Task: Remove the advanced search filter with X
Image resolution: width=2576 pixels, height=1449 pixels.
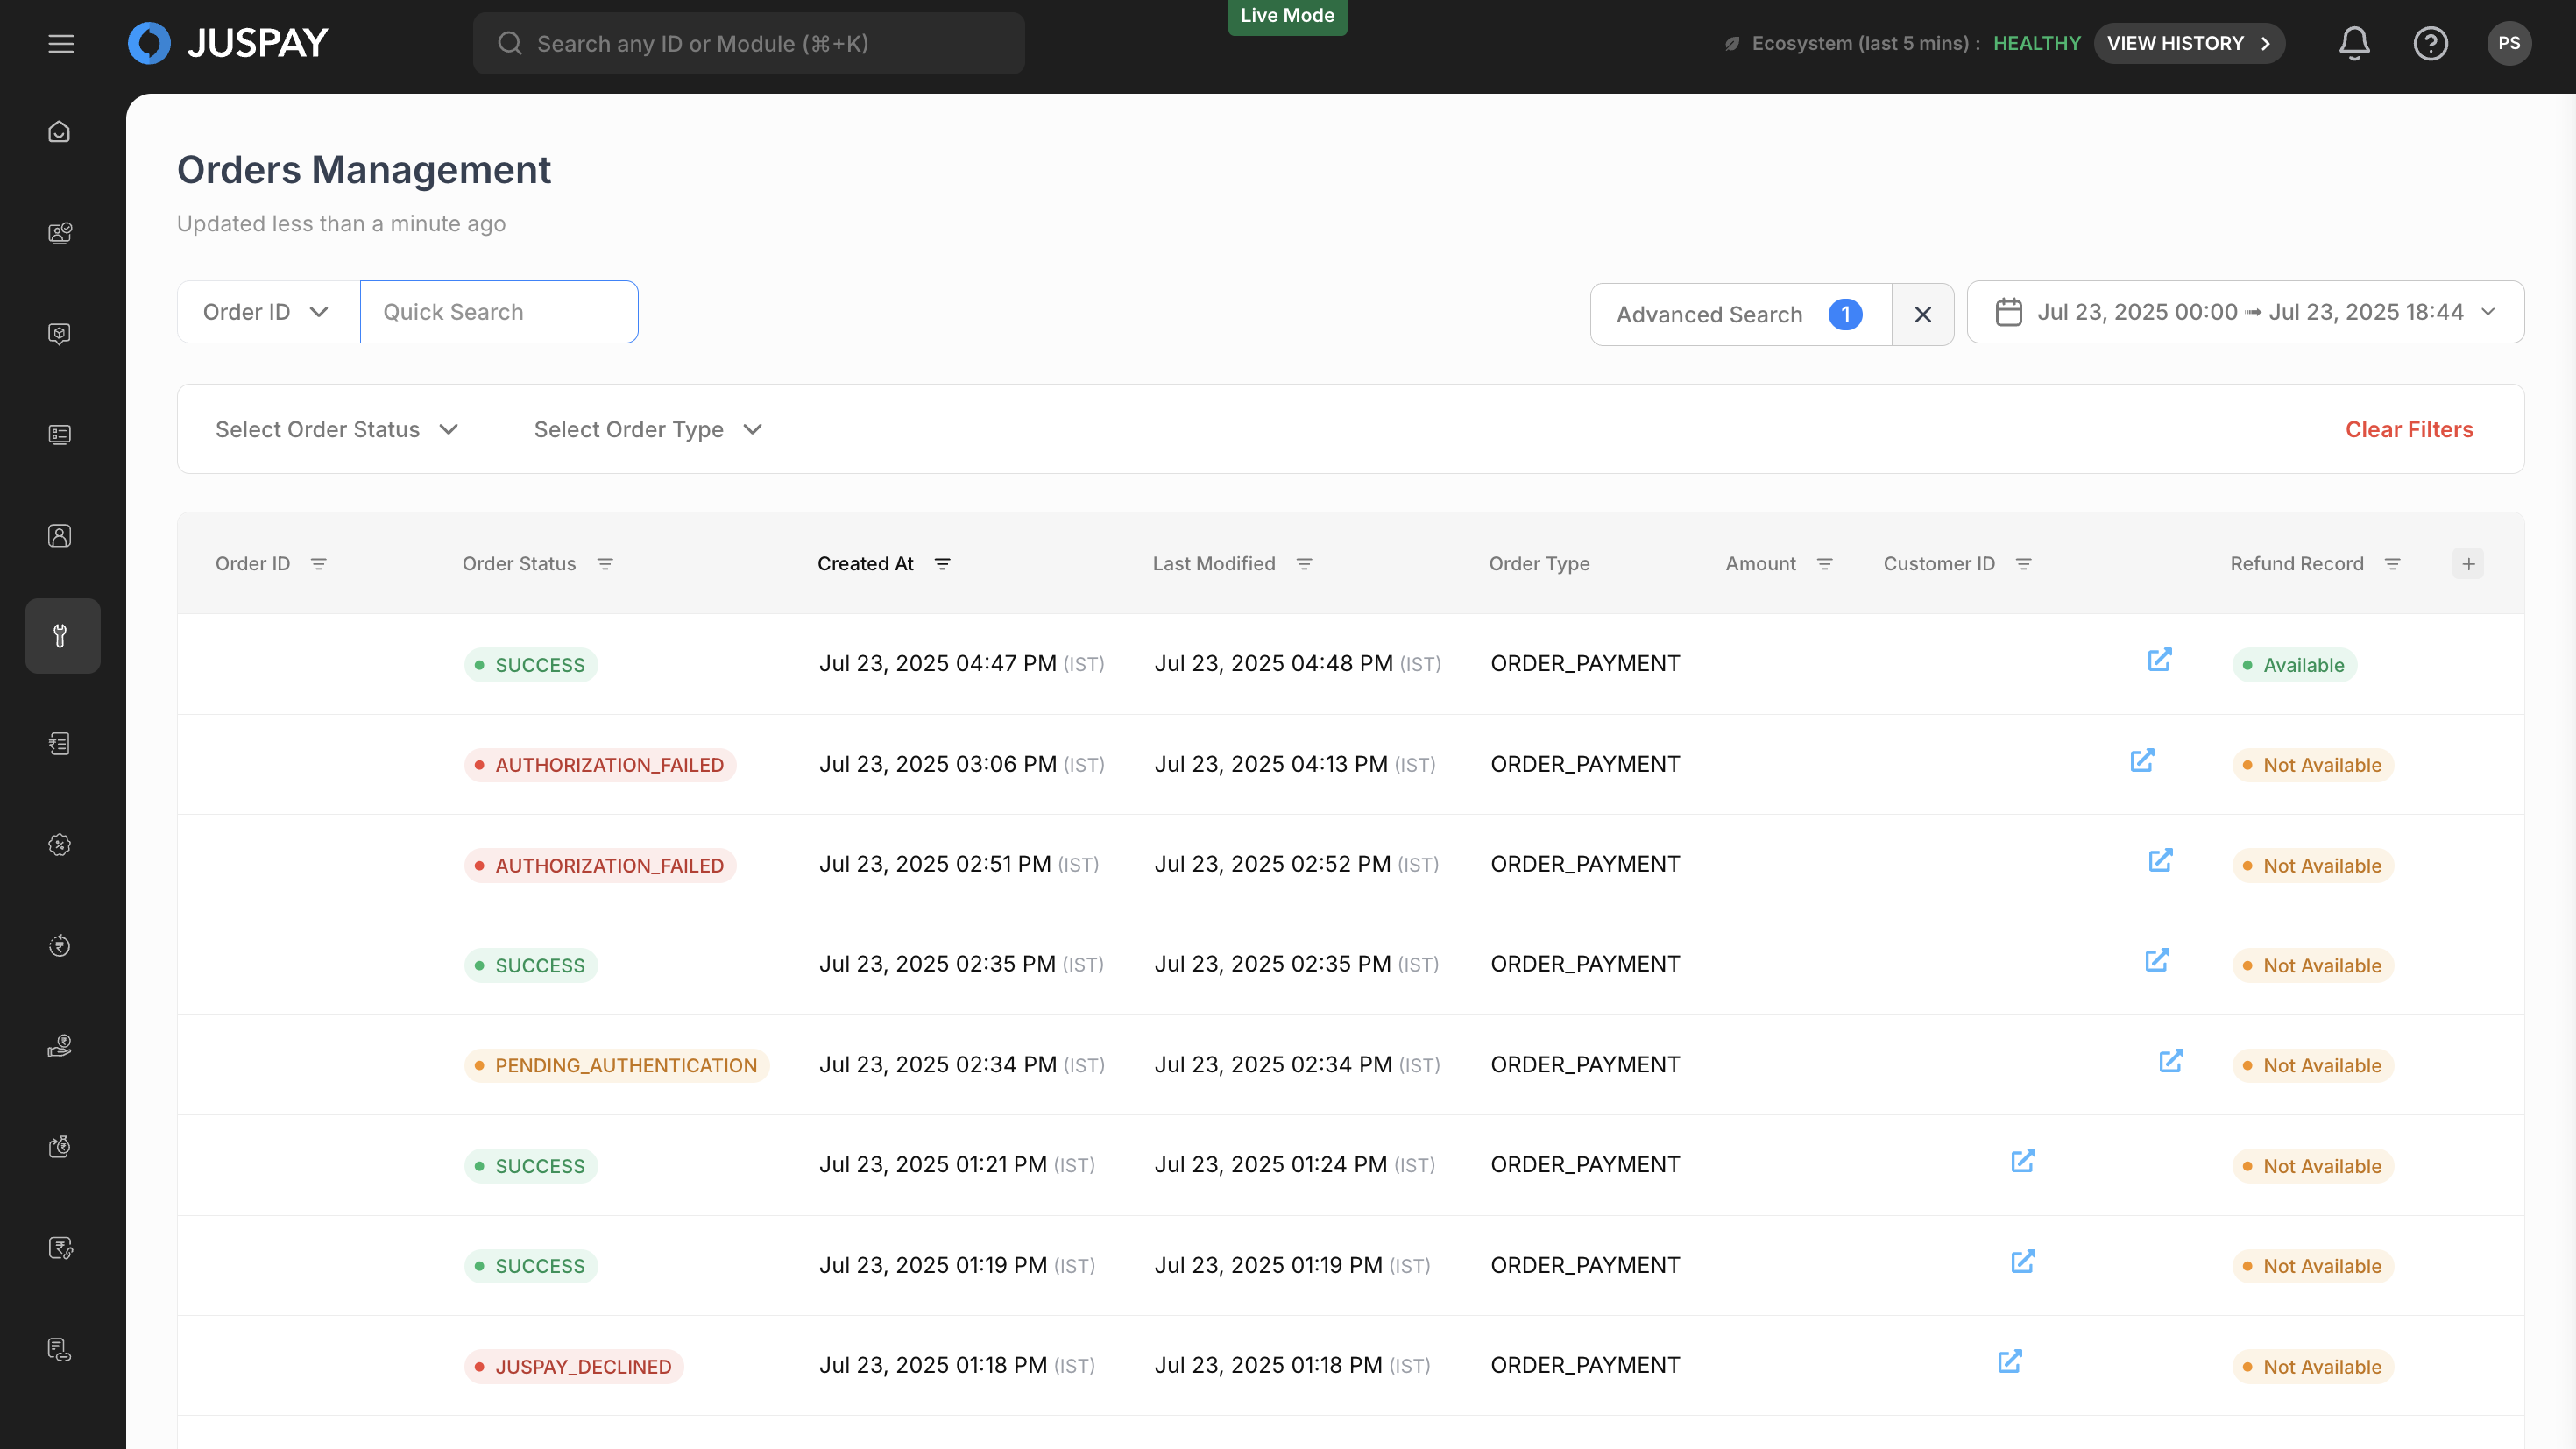Action: click(x=1922, y=314)
